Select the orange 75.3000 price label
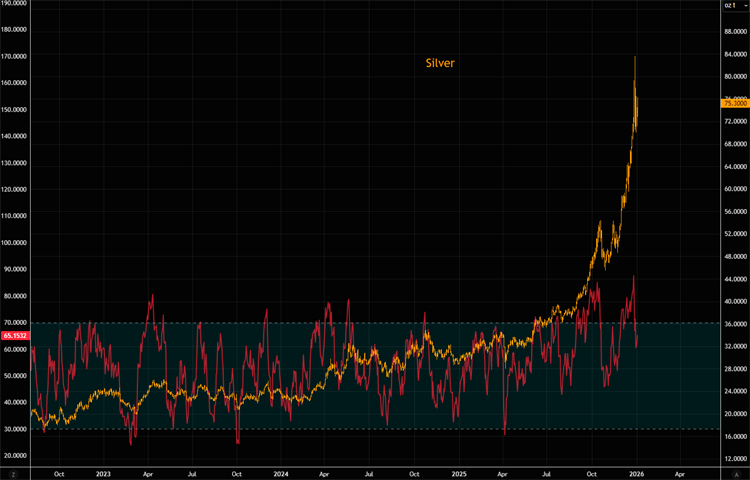Screen dimensions: 750x480 tap(734, 103)
